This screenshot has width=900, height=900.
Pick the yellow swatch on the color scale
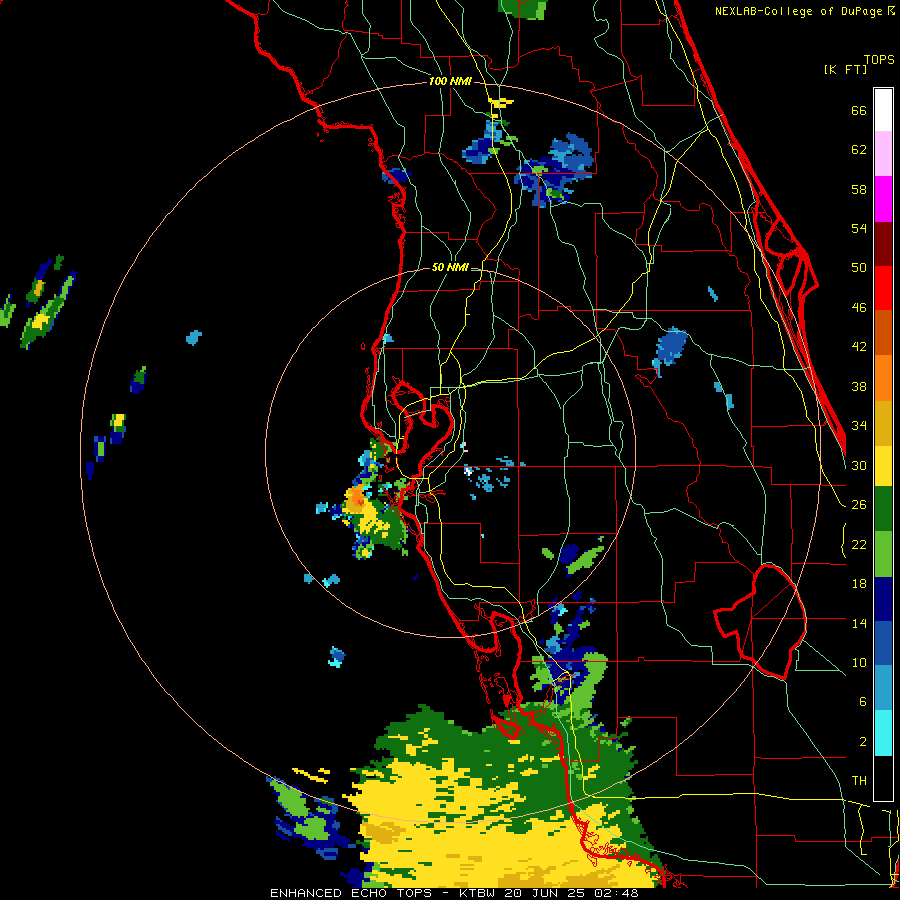click(883, 465)
